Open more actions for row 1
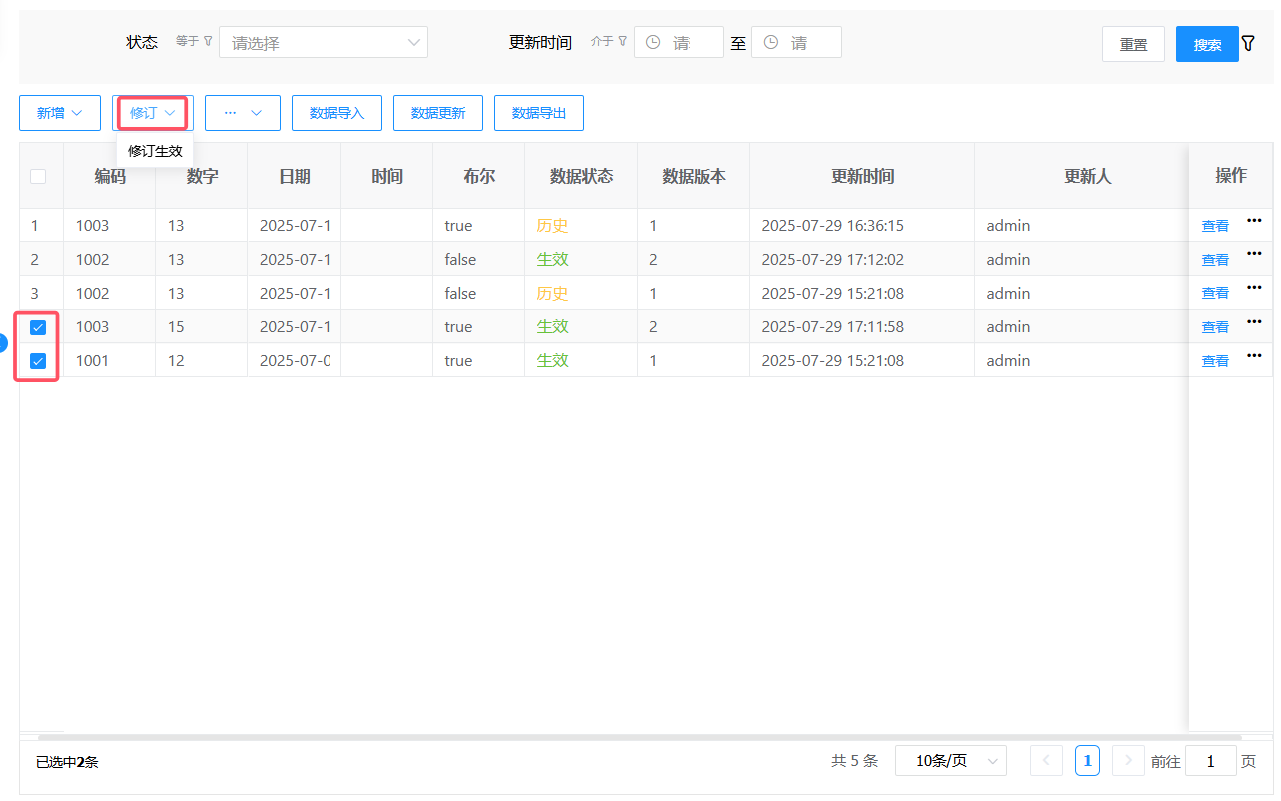 [1253, 221]
